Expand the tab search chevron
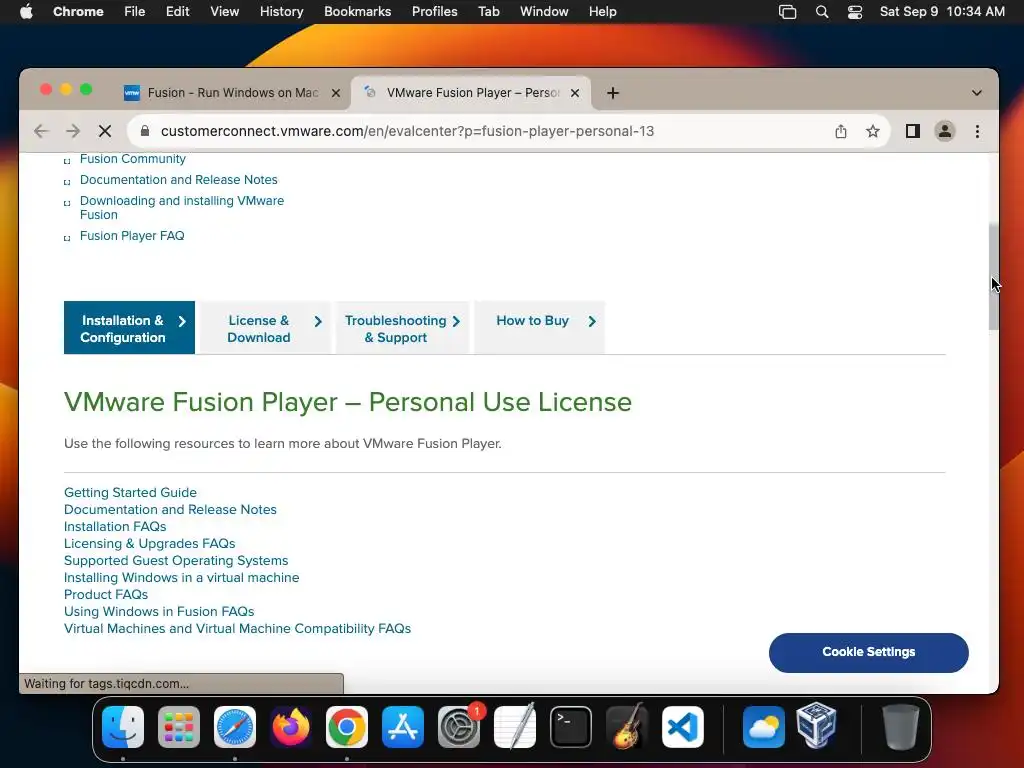 tap(976, 93)
